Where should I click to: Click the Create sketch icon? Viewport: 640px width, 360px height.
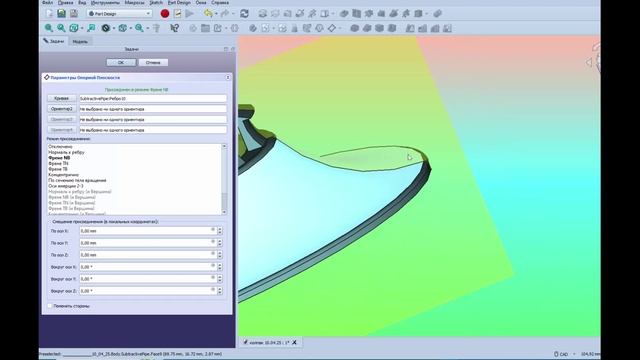point(266,28)
